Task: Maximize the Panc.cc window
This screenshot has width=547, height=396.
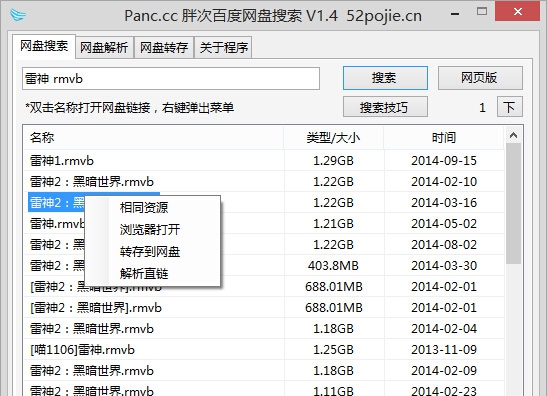Action: coord(482,12)
